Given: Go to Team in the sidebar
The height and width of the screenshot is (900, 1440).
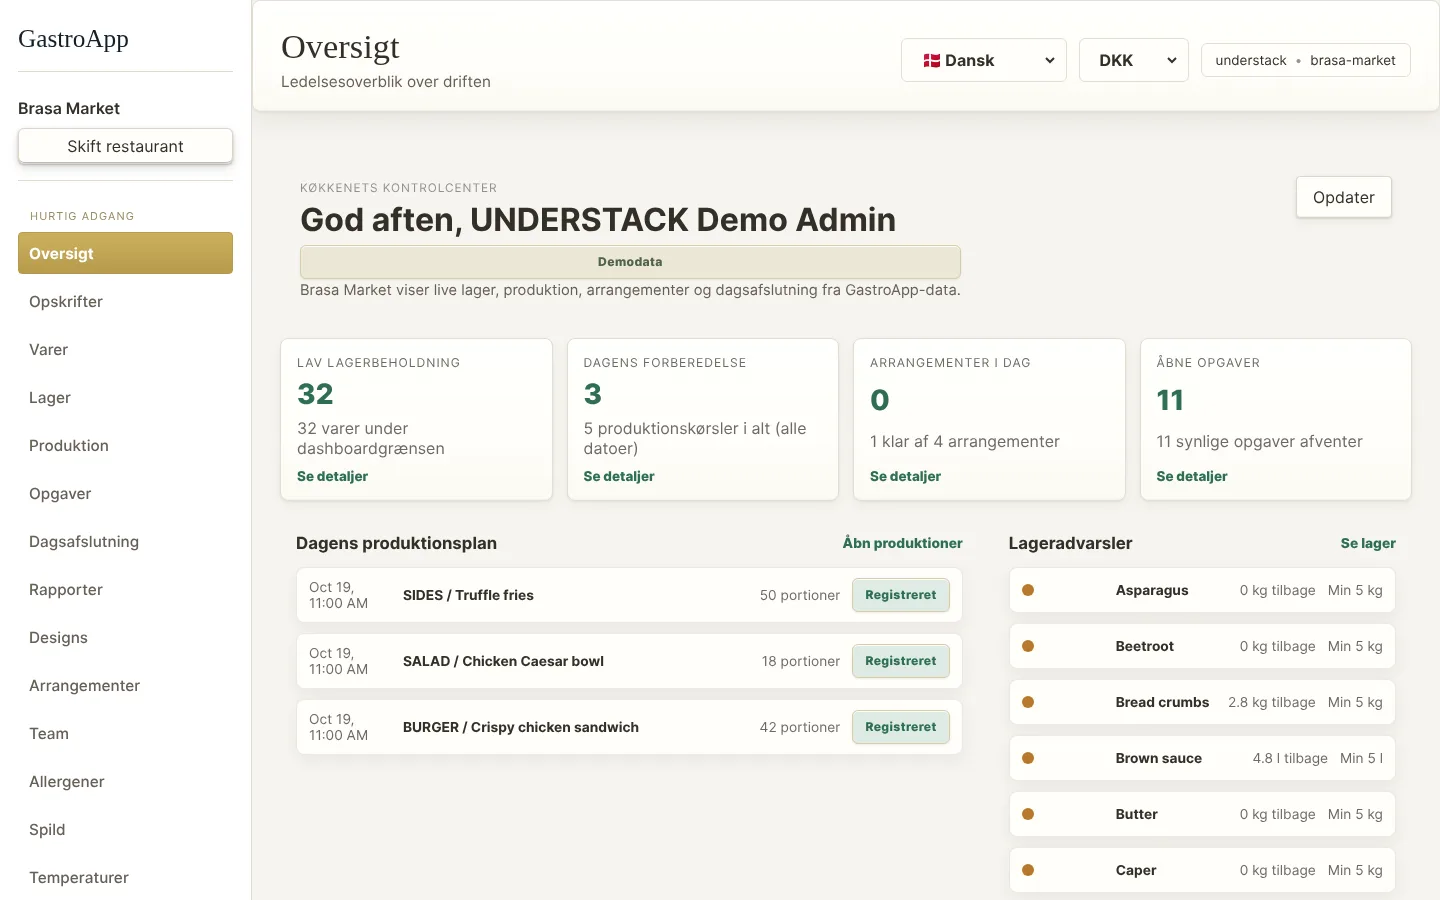Looking at the screenshot, I should click(125, 733).
